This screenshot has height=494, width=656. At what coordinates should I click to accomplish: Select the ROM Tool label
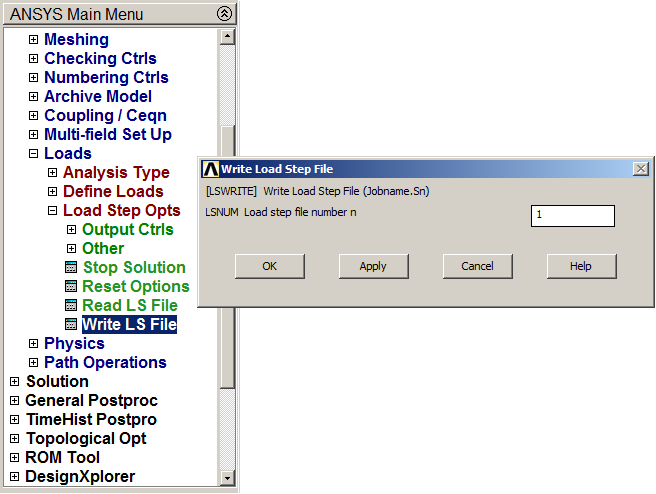point(63,458)
